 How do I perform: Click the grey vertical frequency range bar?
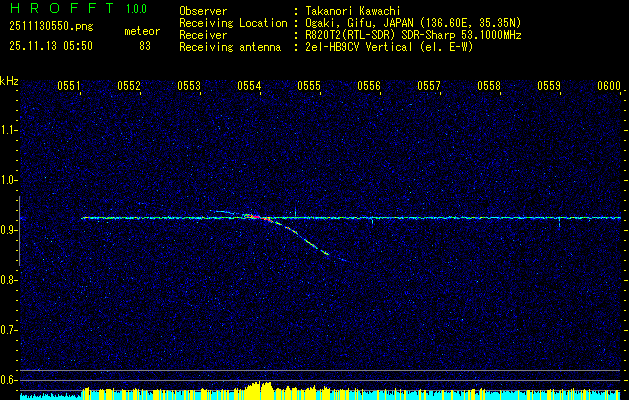click(19, 231)
